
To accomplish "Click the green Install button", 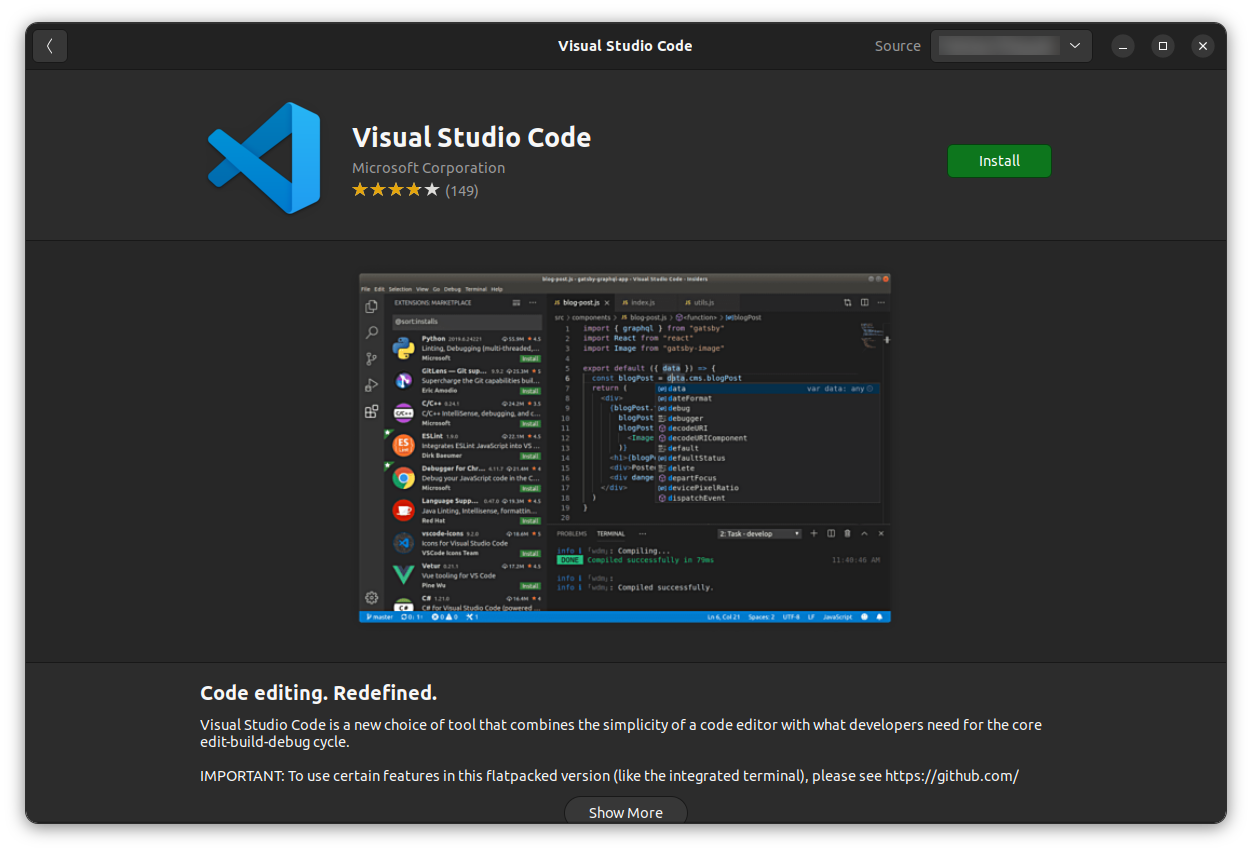I will click(x=999, y=160).
